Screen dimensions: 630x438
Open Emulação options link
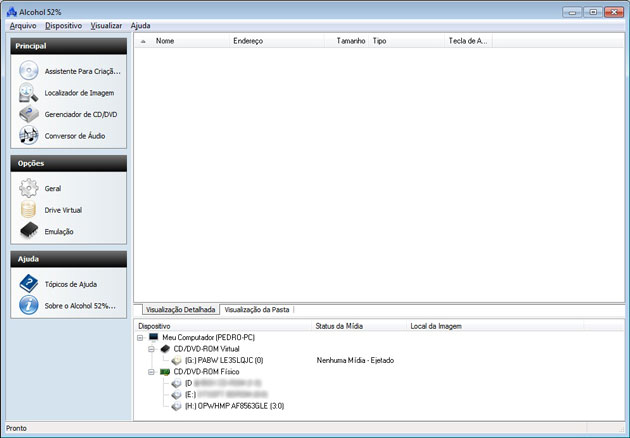pyautogui.click(x=59, y=231)
